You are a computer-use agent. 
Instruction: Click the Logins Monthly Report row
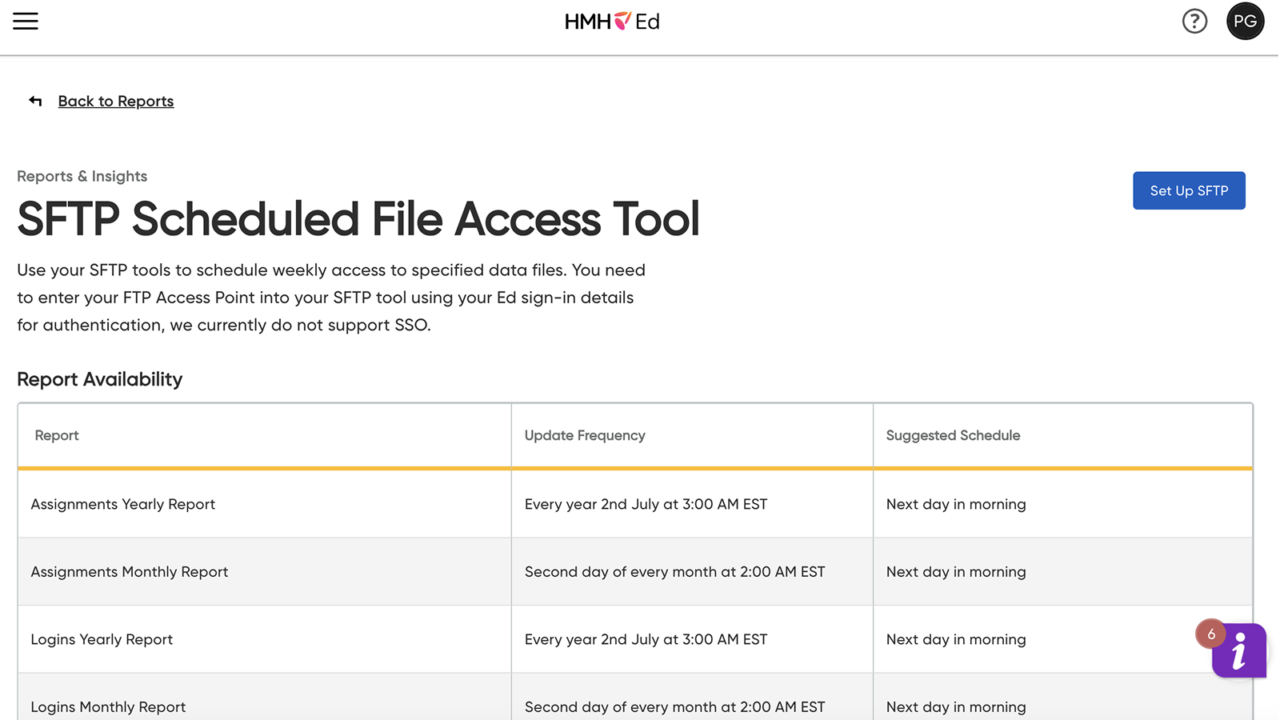108,706
